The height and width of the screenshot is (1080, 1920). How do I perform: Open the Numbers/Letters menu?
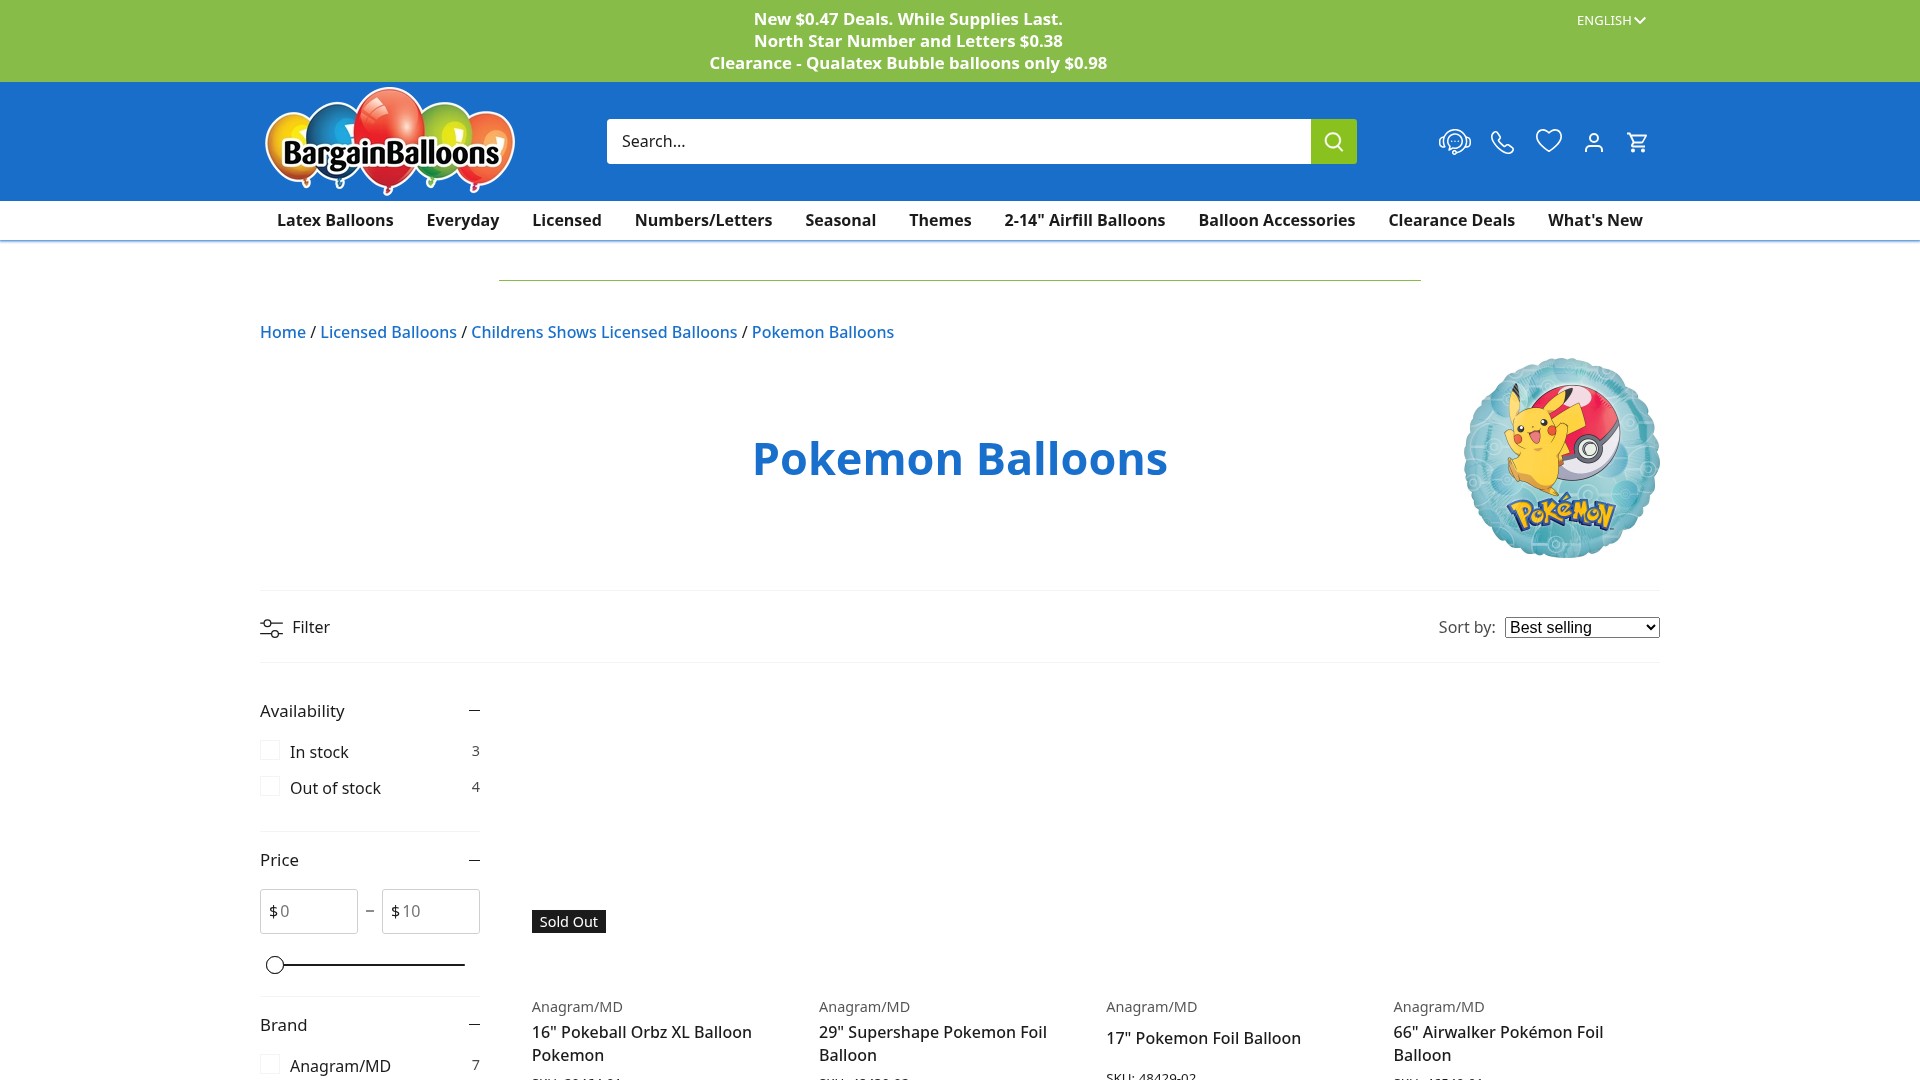703,220
